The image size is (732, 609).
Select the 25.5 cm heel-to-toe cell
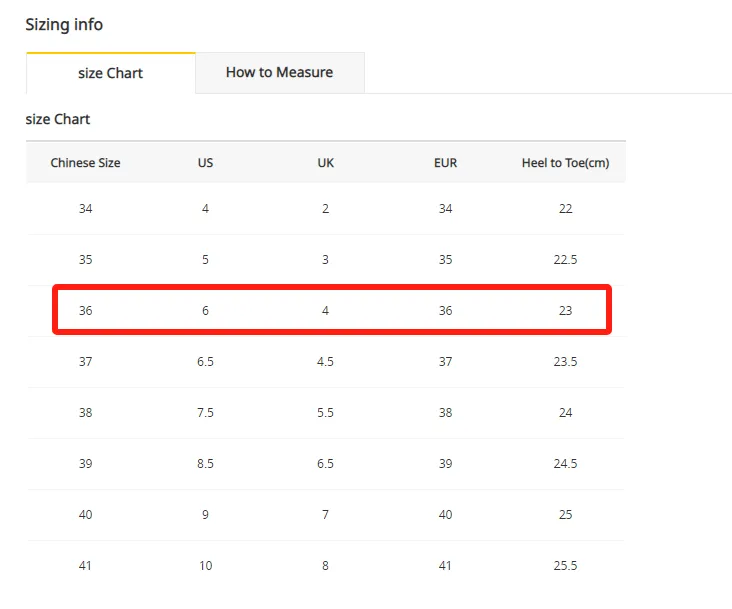click(565, 565)
